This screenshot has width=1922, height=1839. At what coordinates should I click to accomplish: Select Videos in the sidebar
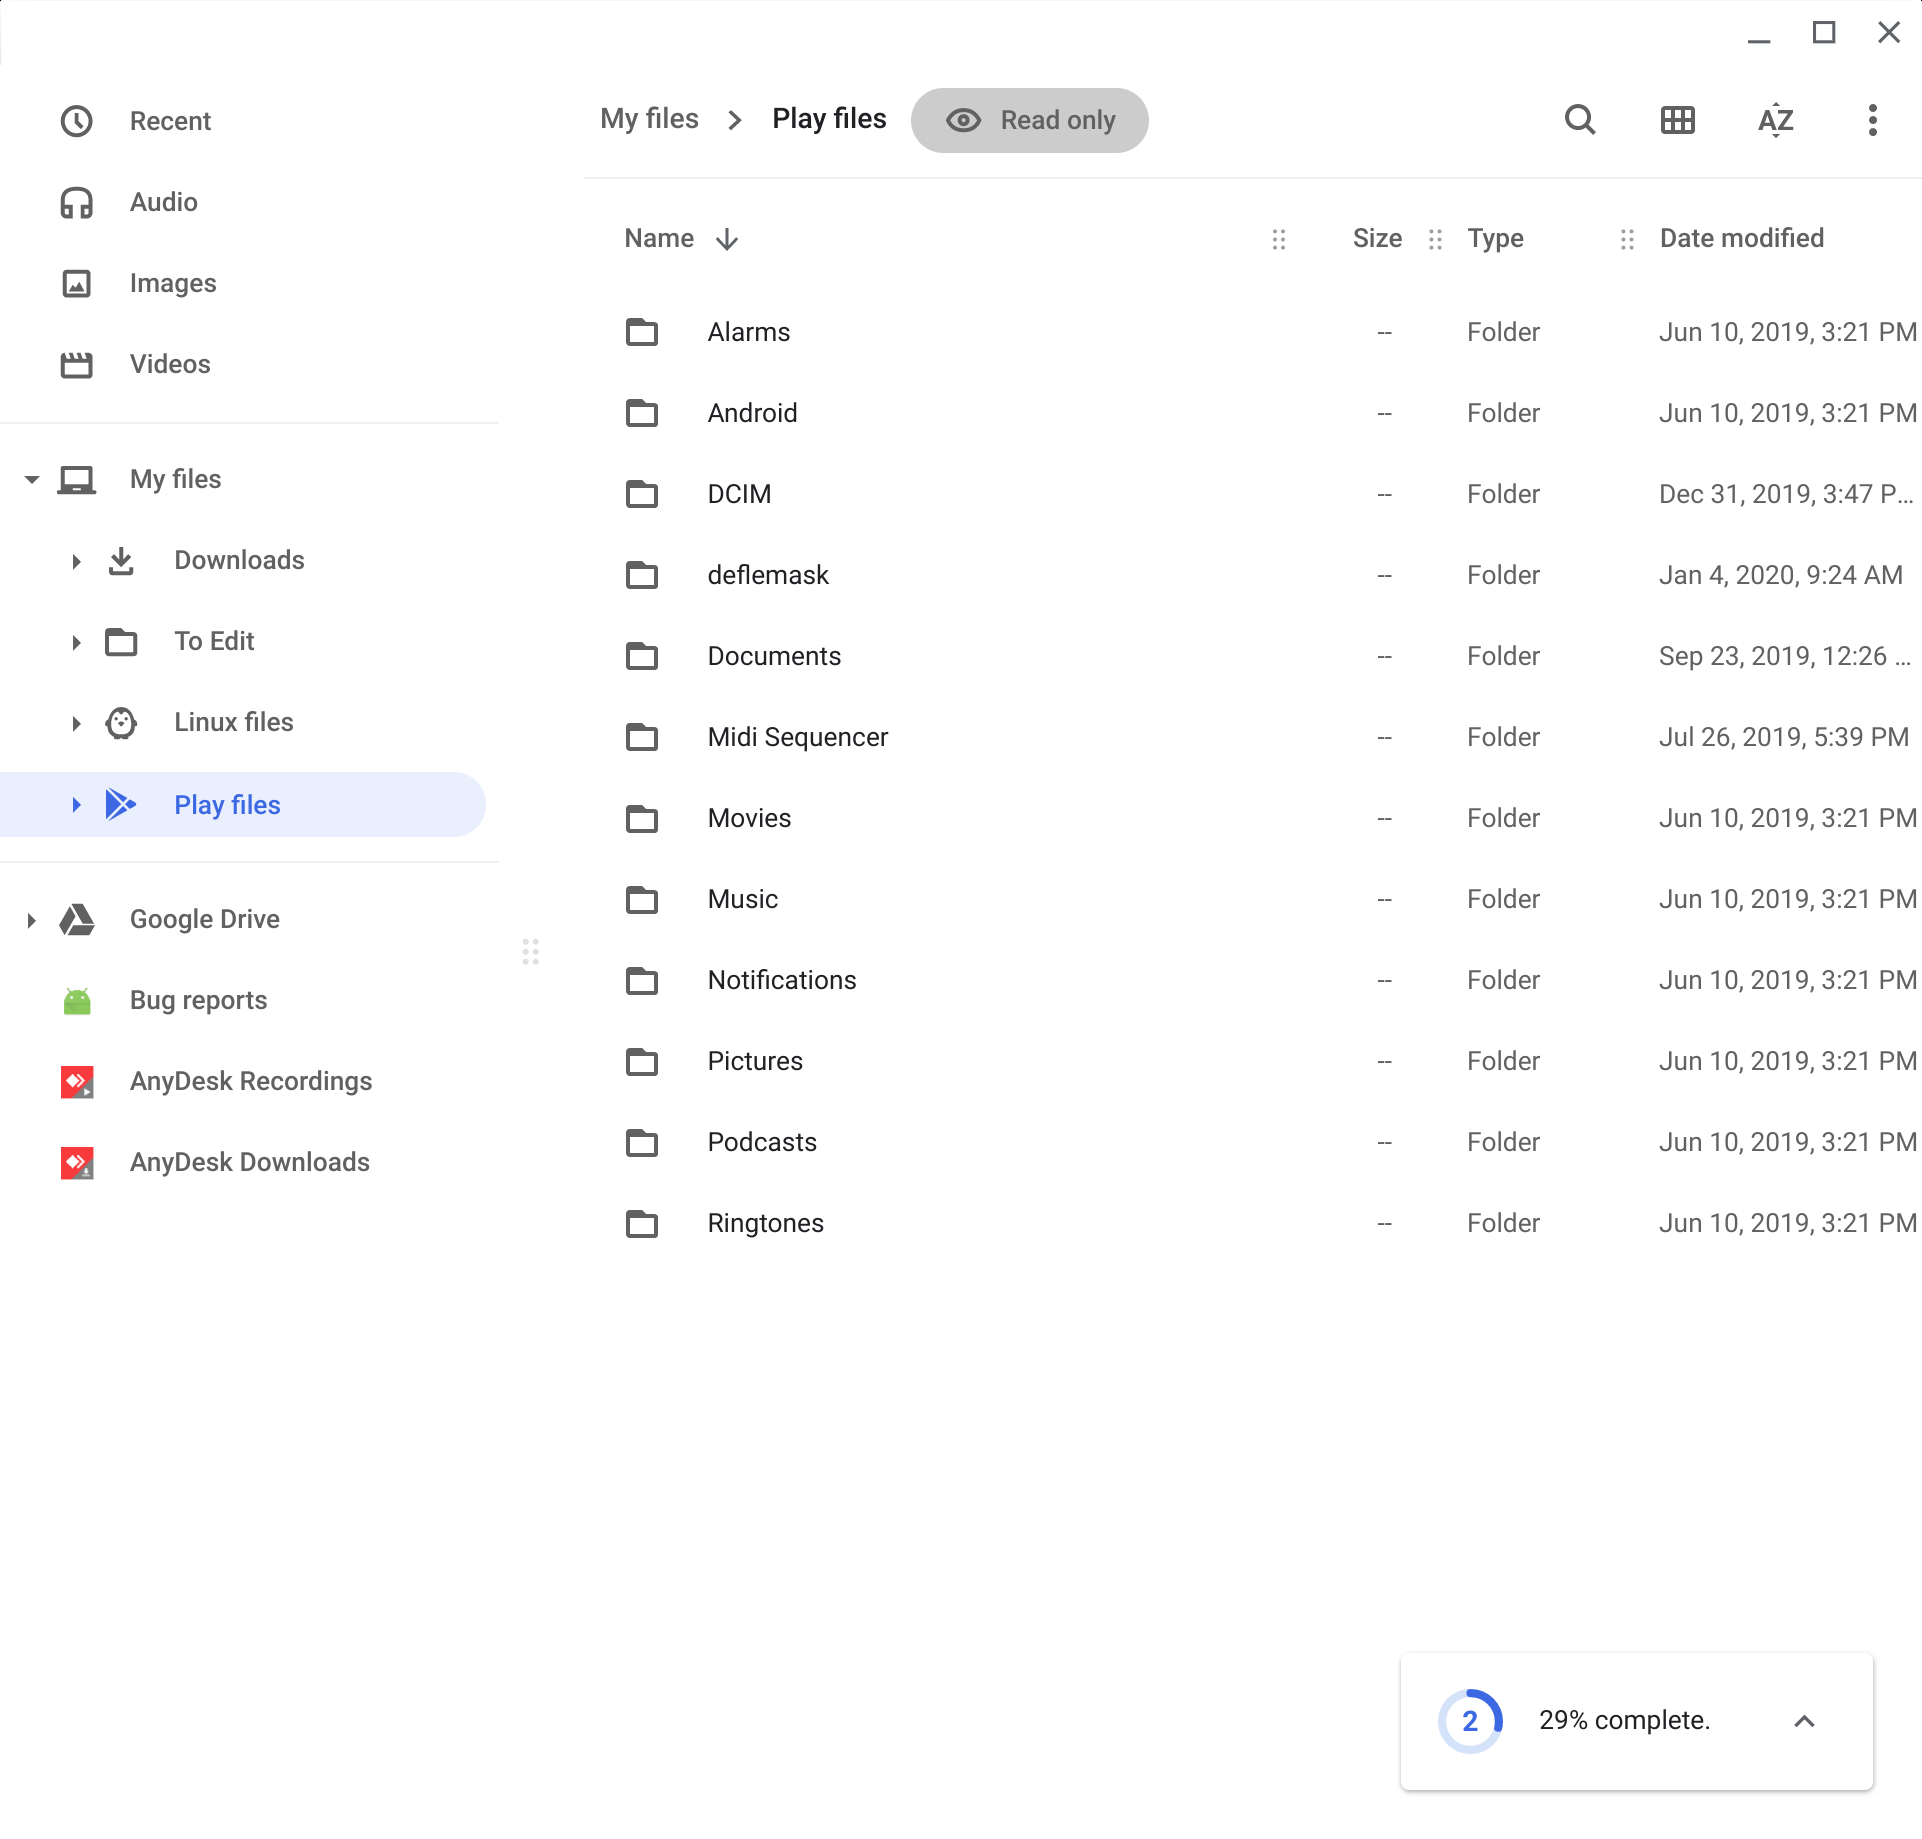click(x=170, y=364)
